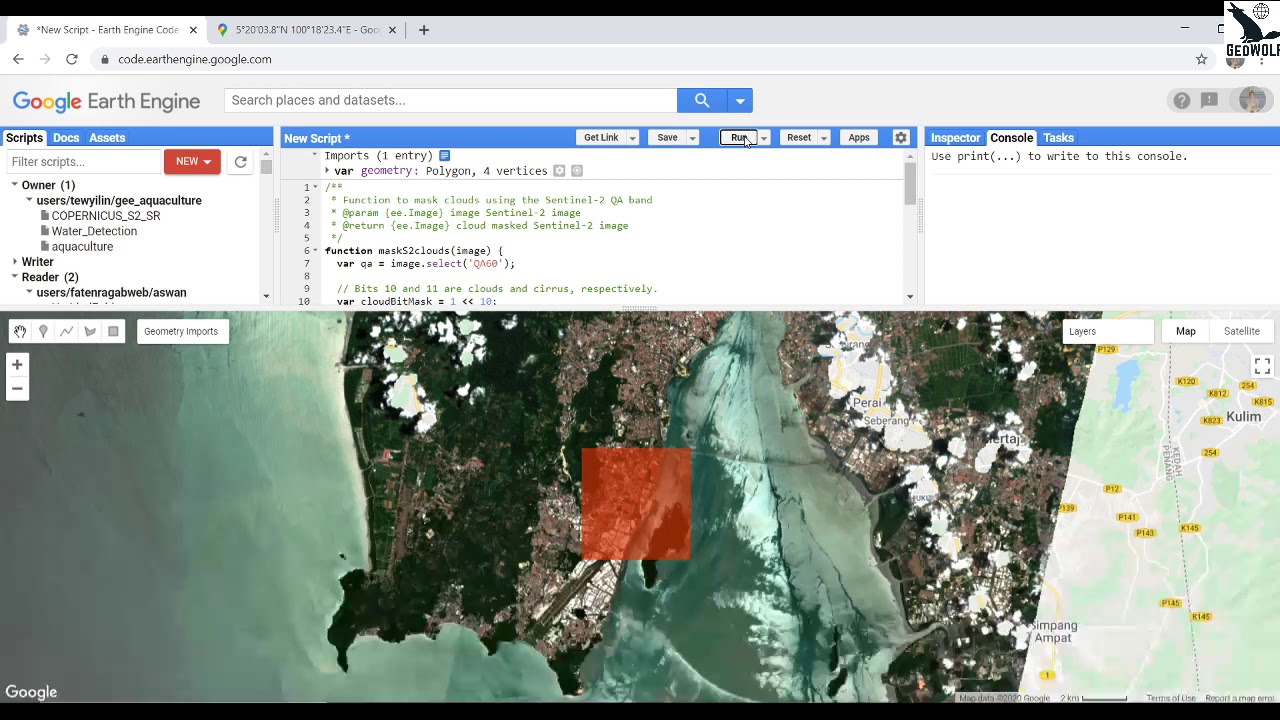The width and height of the screenshot is (1280, 720).
Task: Click the Get Link button
Action: point(601,138)
